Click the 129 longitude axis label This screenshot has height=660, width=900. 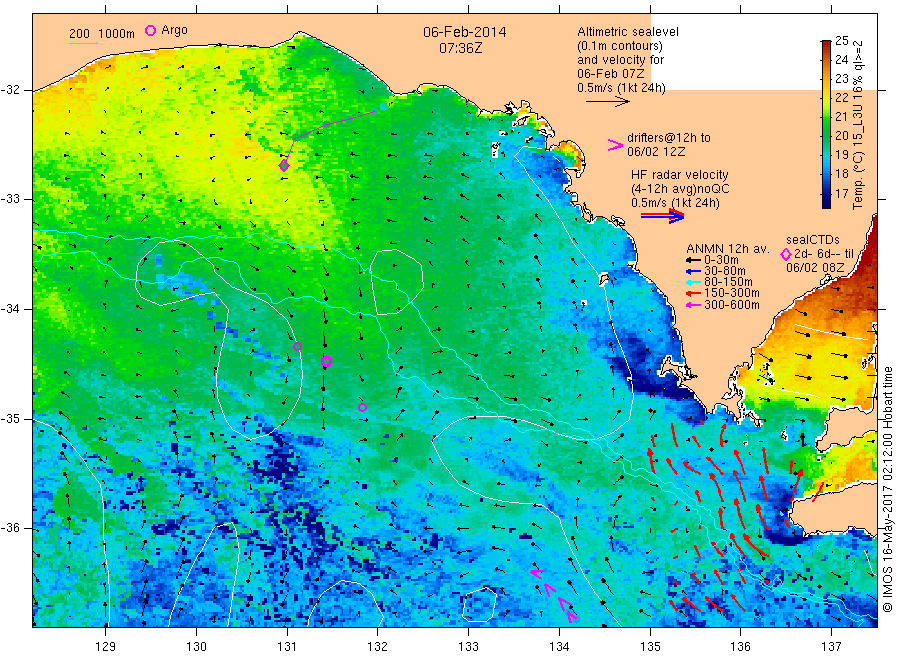tap(106, 647)
